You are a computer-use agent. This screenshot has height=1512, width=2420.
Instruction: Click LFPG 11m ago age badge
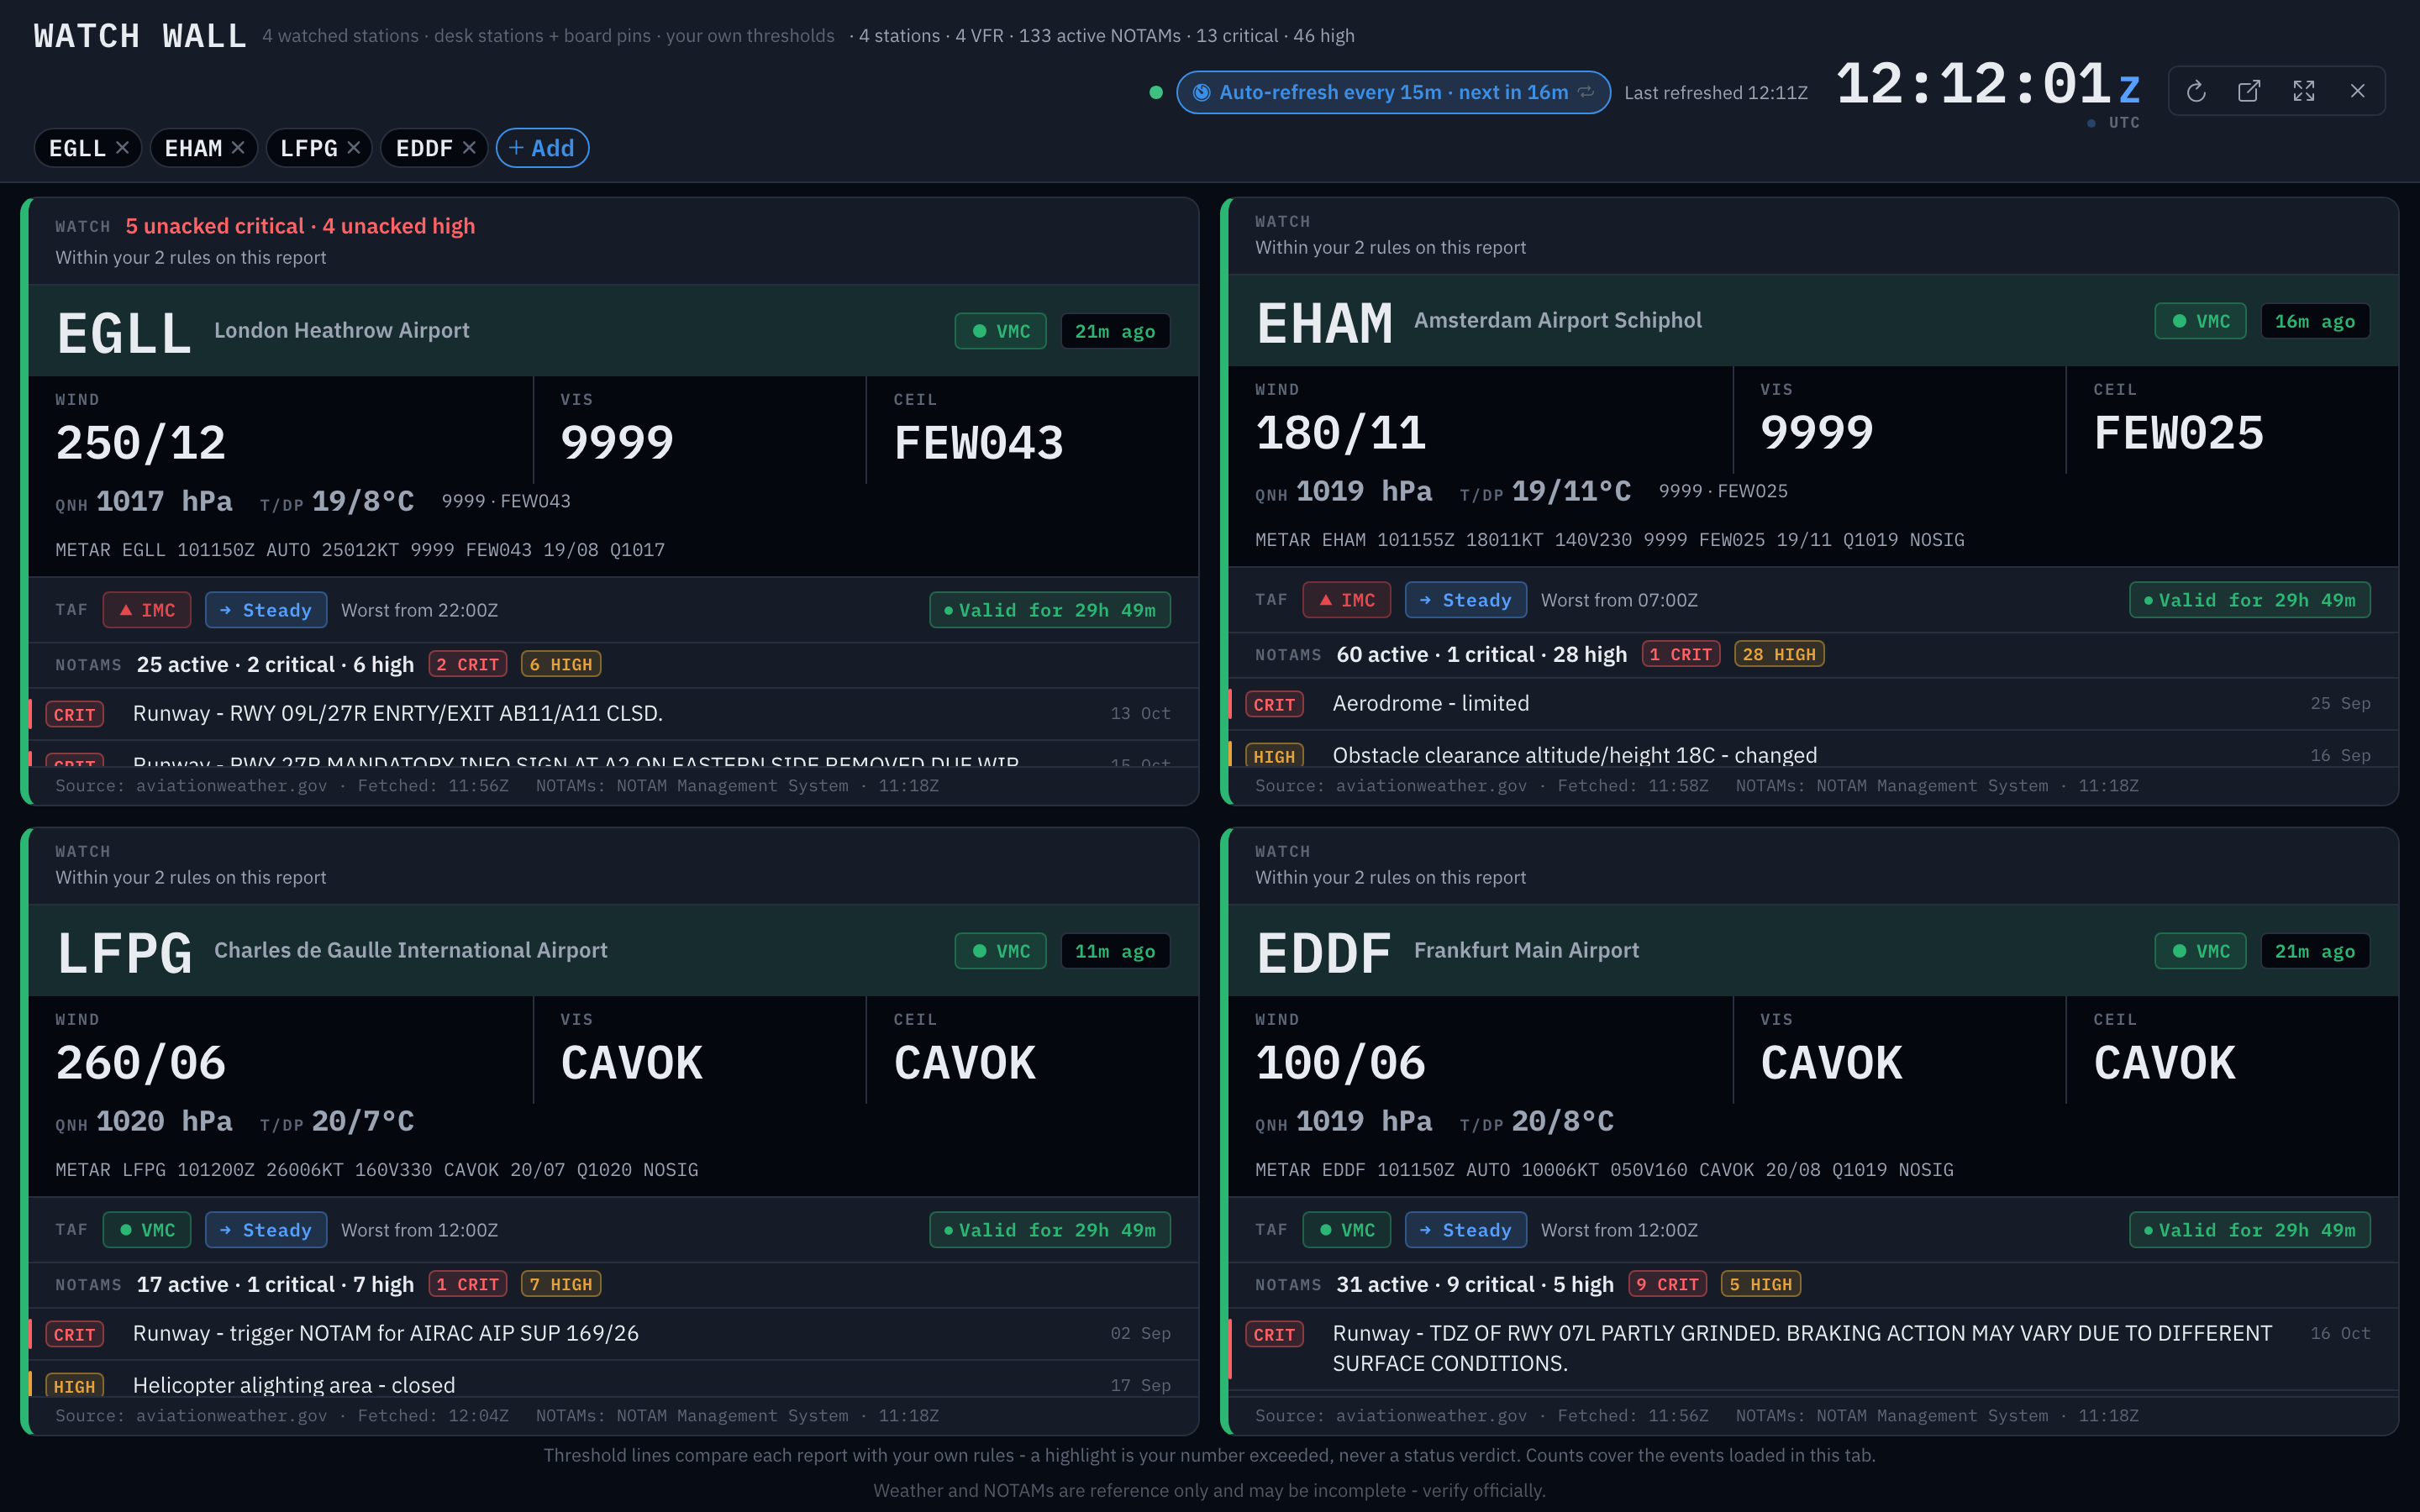(1115, 951)
